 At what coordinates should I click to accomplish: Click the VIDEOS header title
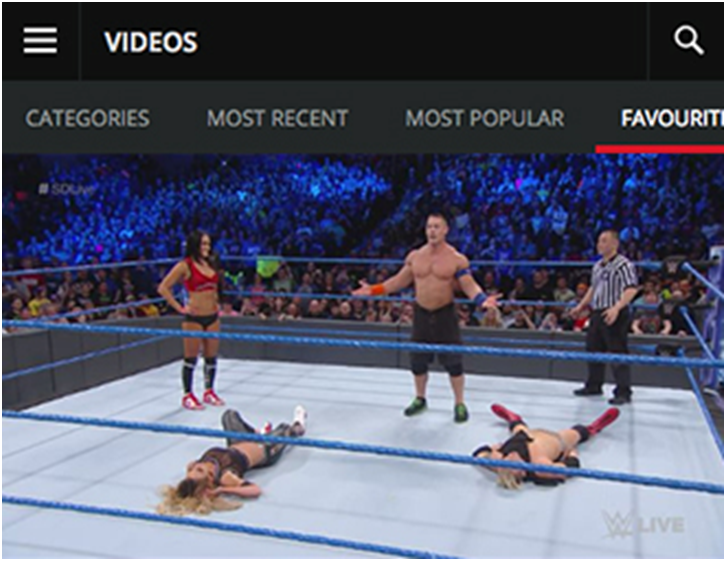(x=151, y=42)
